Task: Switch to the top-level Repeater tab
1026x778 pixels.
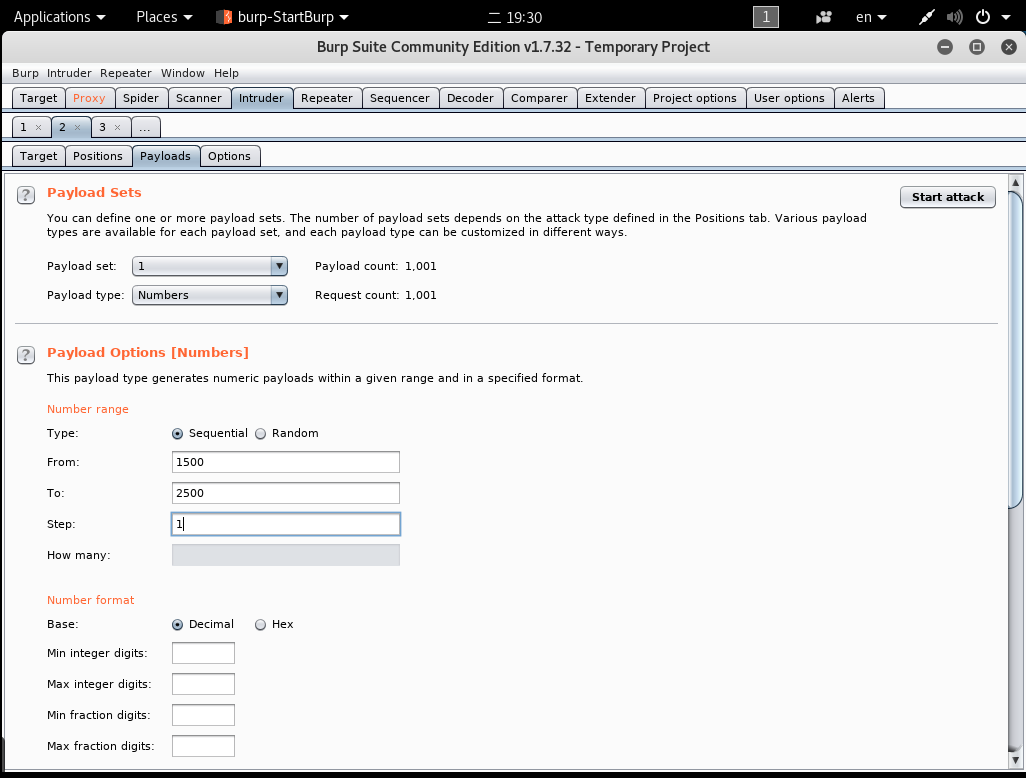Action: coord(327,98)
